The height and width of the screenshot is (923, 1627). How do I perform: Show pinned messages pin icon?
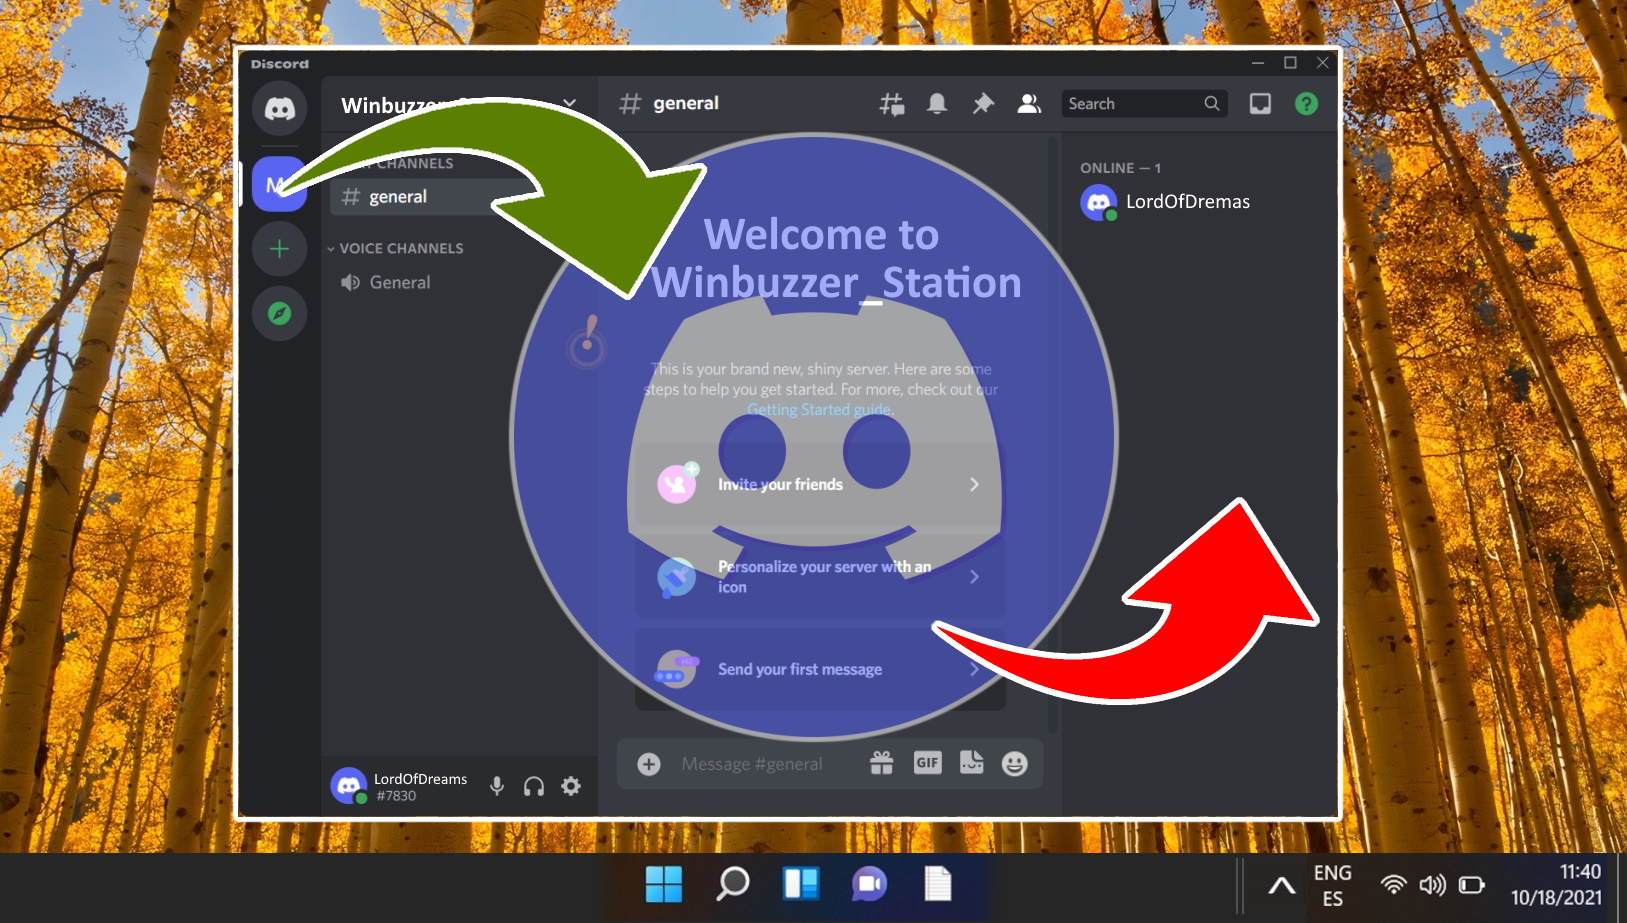click(x=983, y=104)
